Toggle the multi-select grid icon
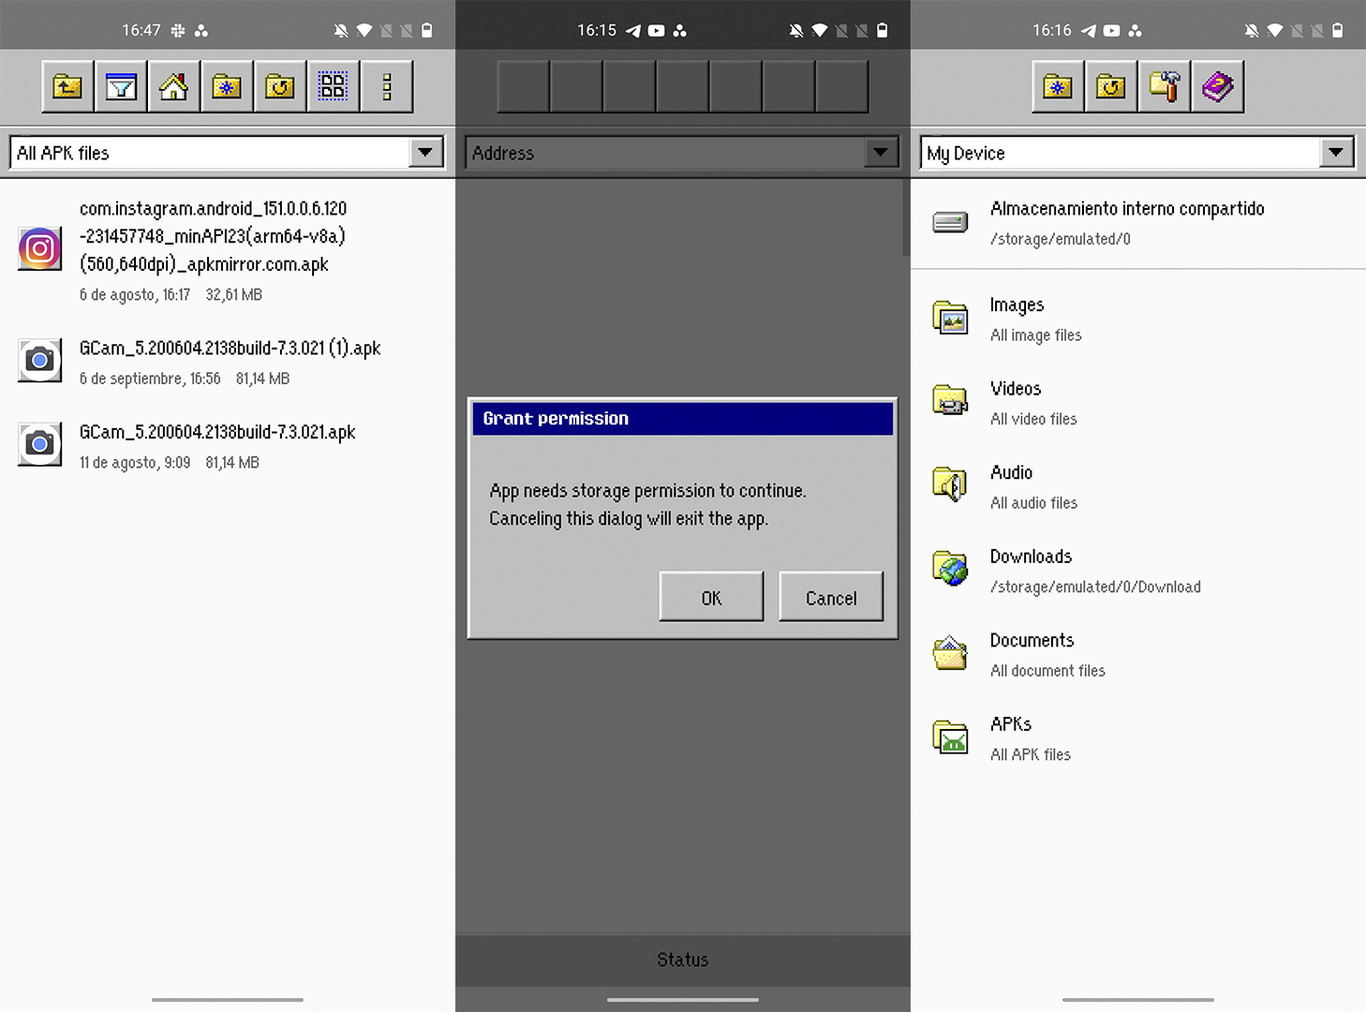 pyautogui.click(x=333, y=87)
